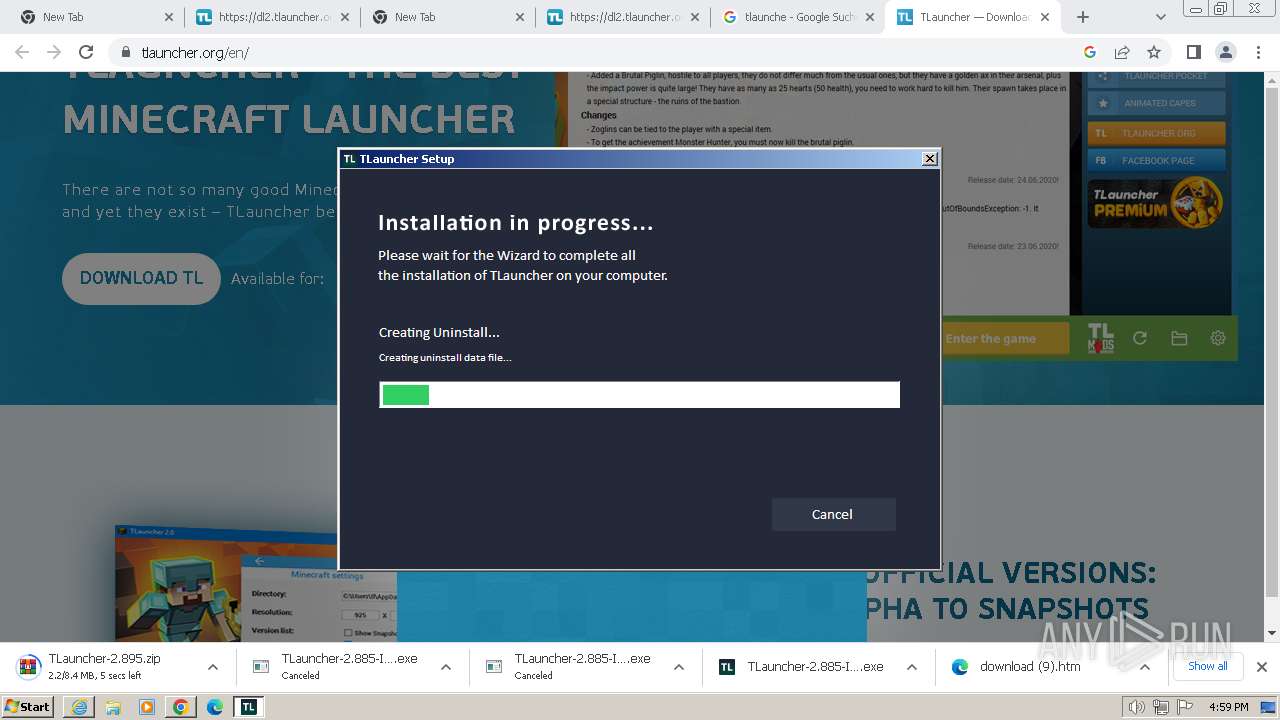Open media player icon on taskbar
This screenshot has width=1280, height=720.
coord(147,707)
